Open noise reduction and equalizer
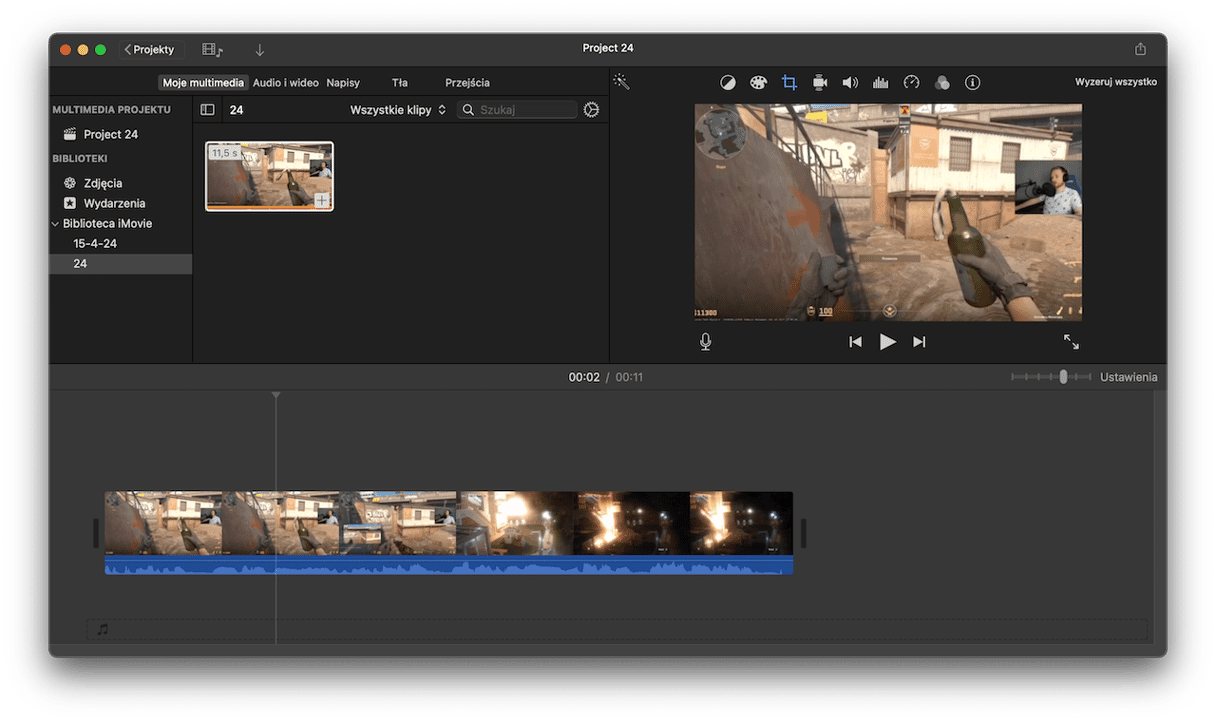This screenshot has width=1216, height=722. [x=881, y=83]
